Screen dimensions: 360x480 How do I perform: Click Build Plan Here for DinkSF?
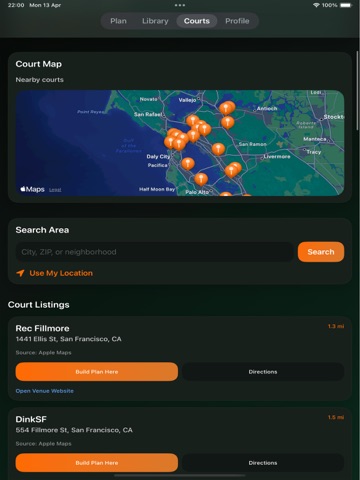click(97, 463)
